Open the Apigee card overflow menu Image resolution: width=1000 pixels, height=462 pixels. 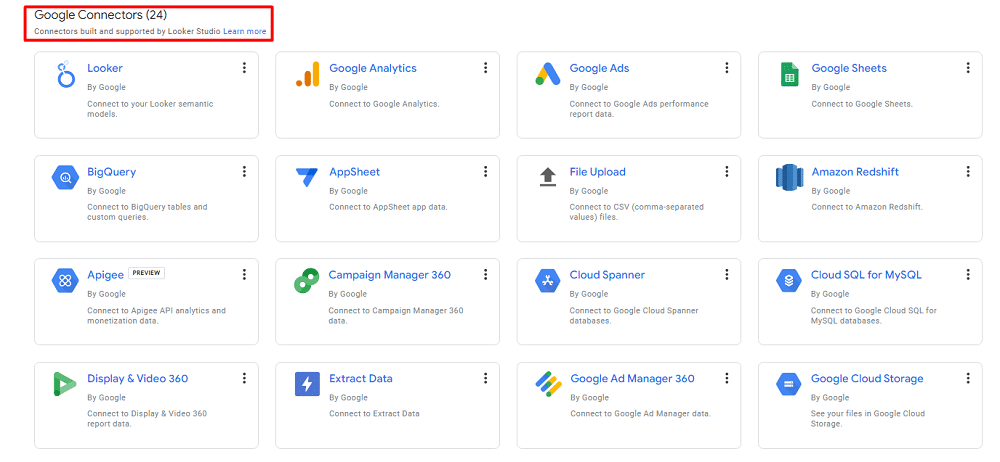coord(244,274)
